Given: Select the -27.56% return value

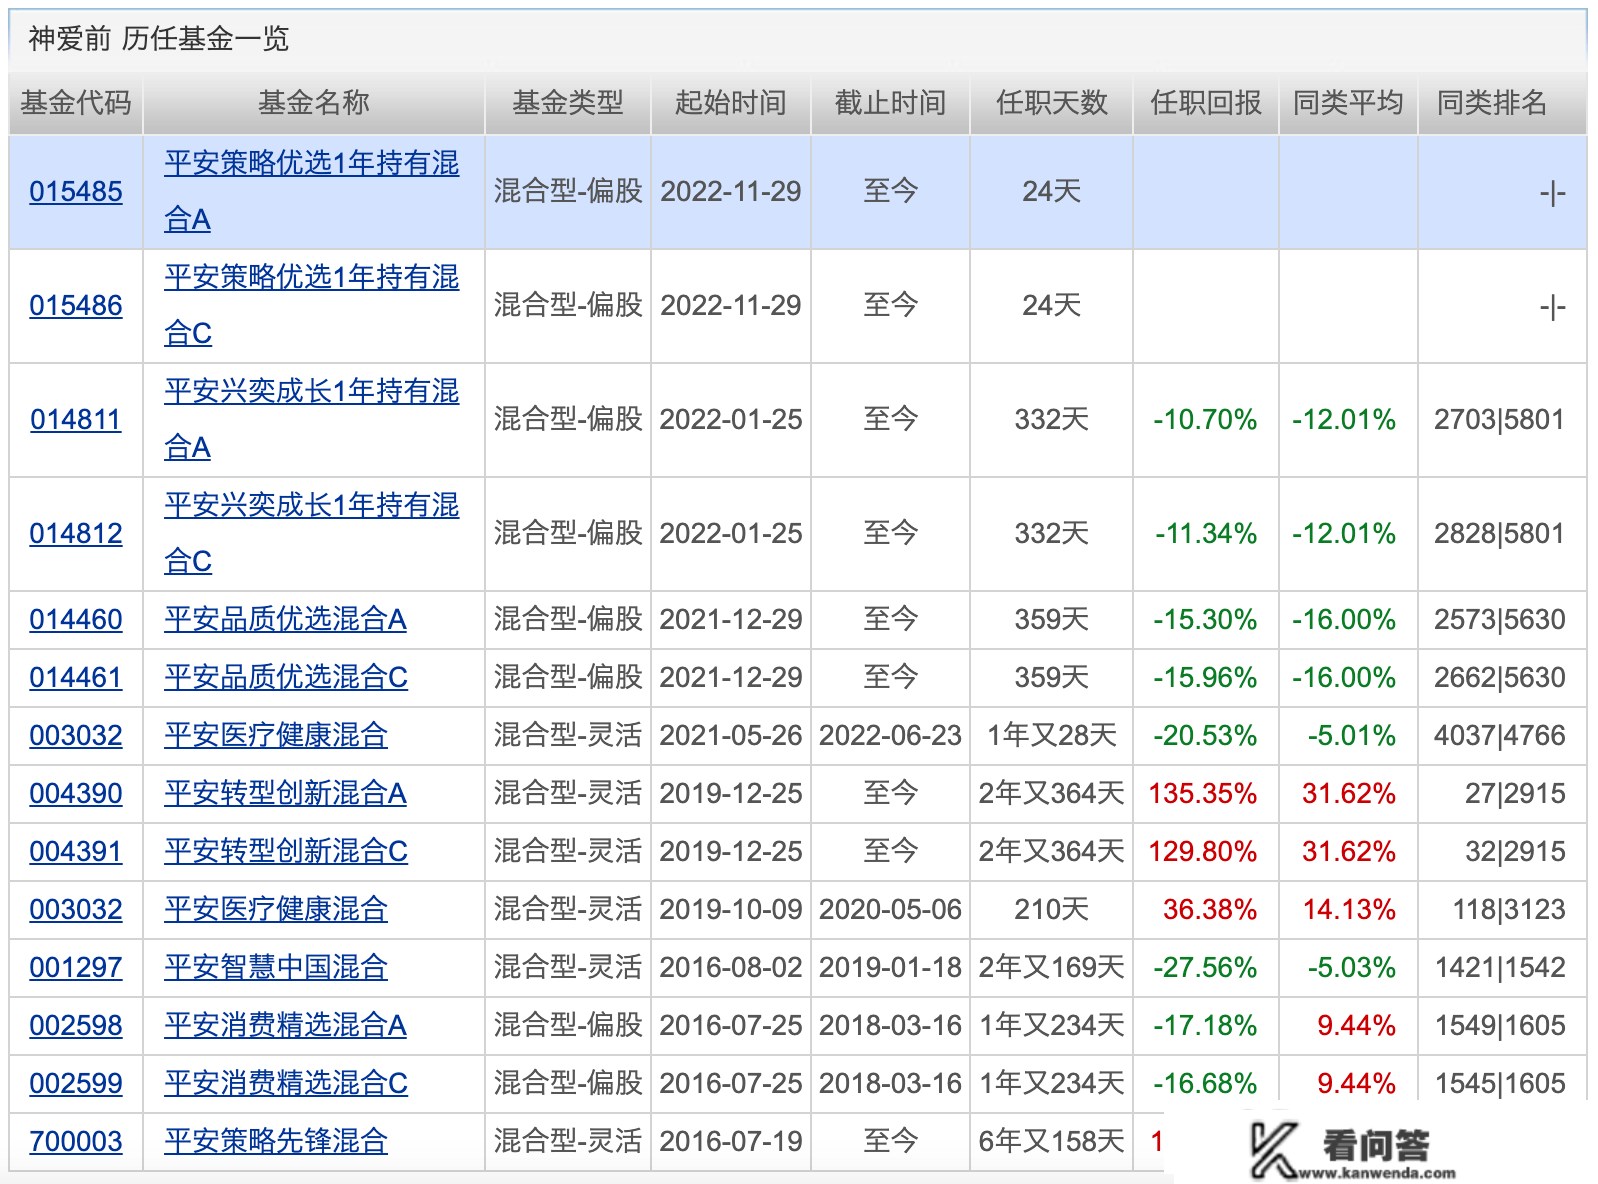Looking at the screenshot, I should point(1205,968).
